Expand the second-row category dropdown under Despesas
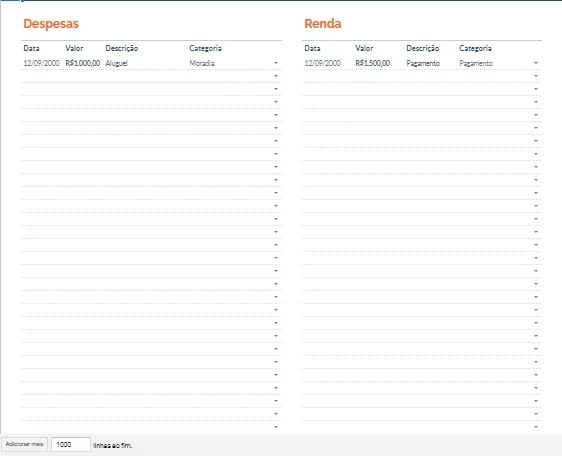 (x=276, y=76)
